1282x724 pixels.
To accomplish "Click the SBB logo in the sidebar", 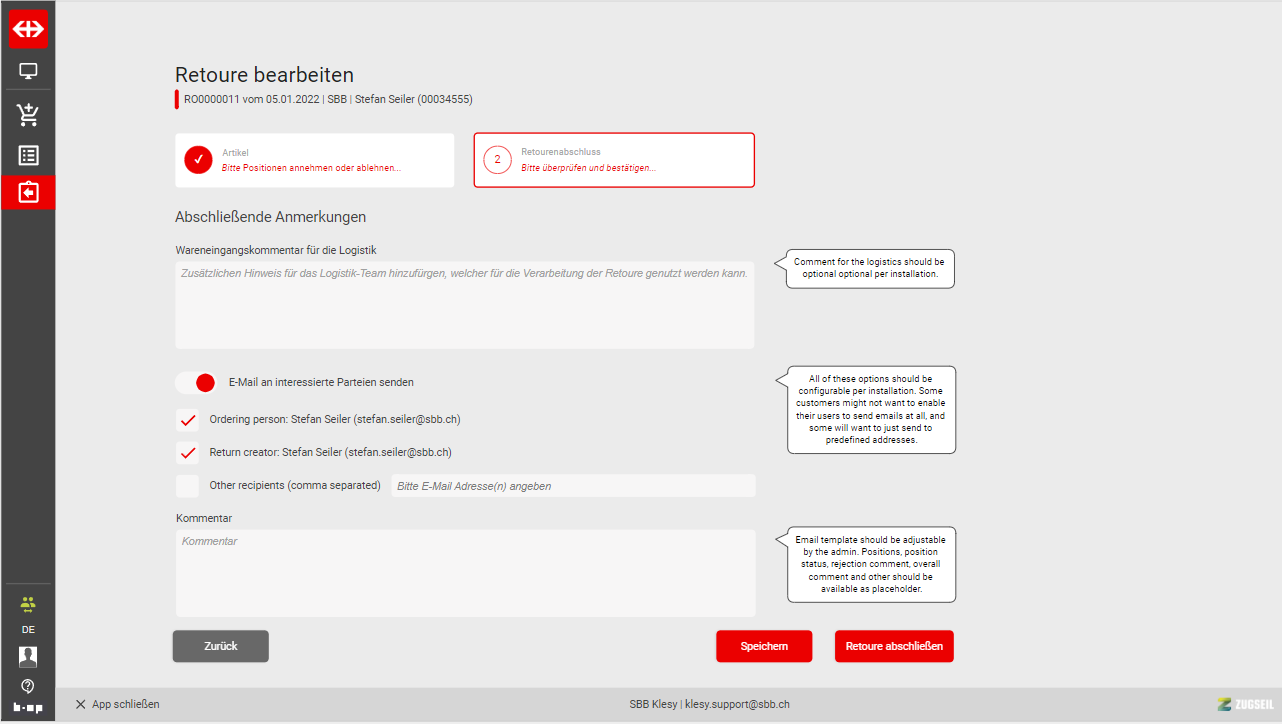I will 28,30.
